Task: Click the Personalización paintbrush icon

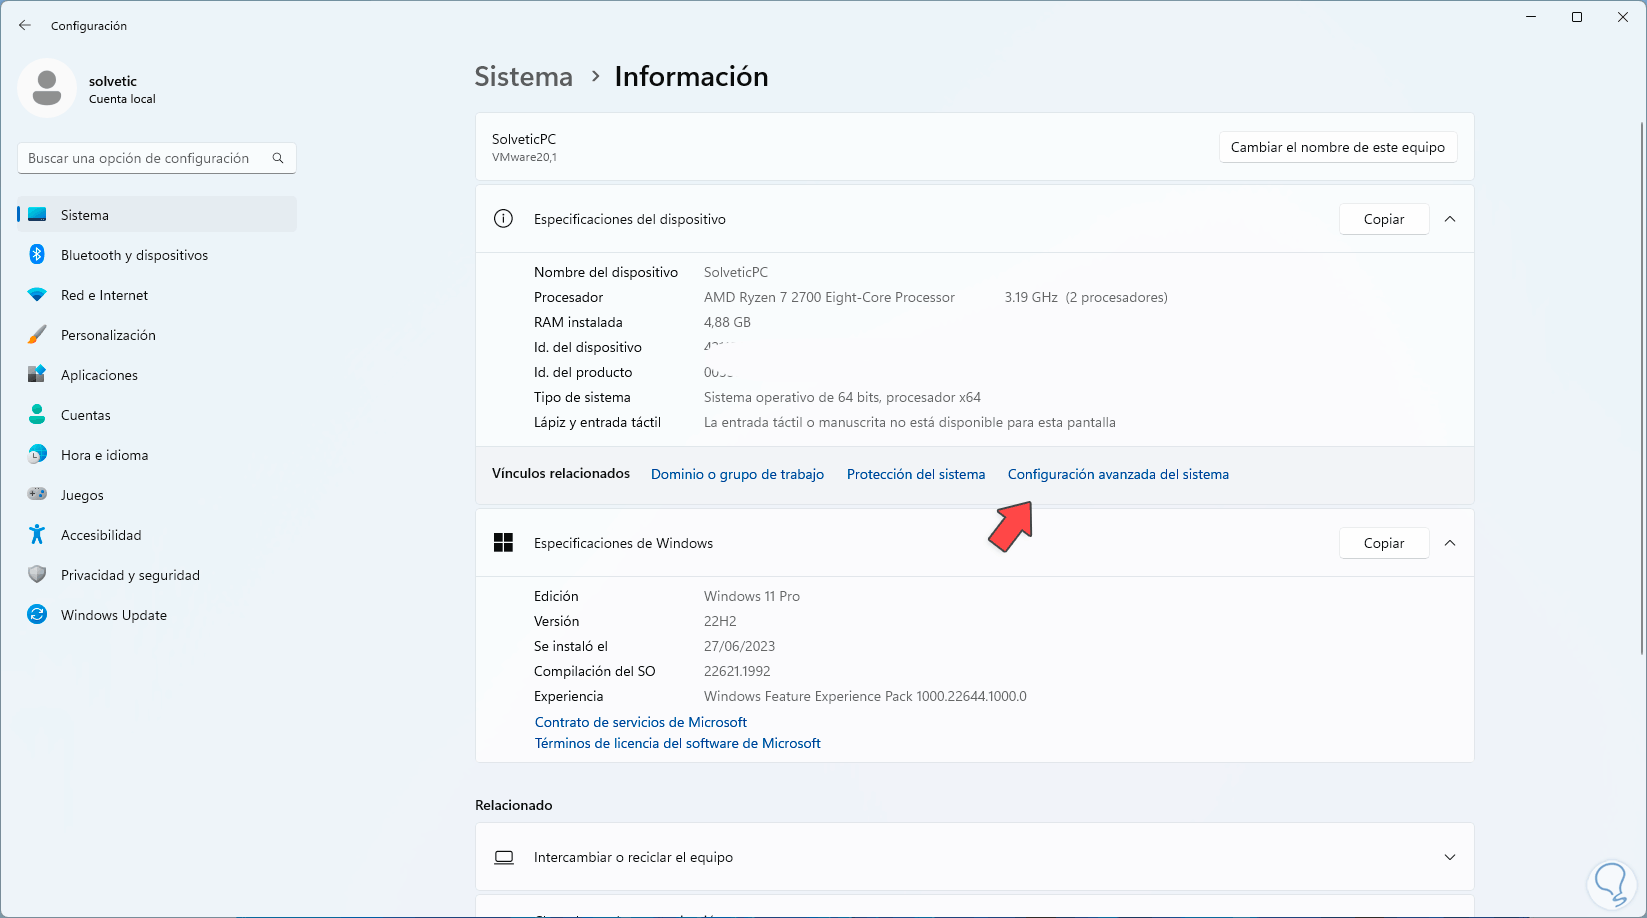Action: click(37, 335)
